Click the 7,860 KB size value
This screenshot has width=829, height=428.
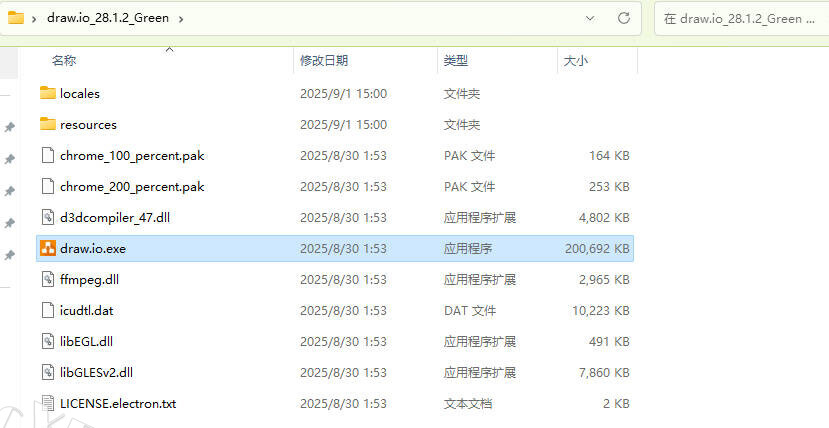click(x=604, y=373)
